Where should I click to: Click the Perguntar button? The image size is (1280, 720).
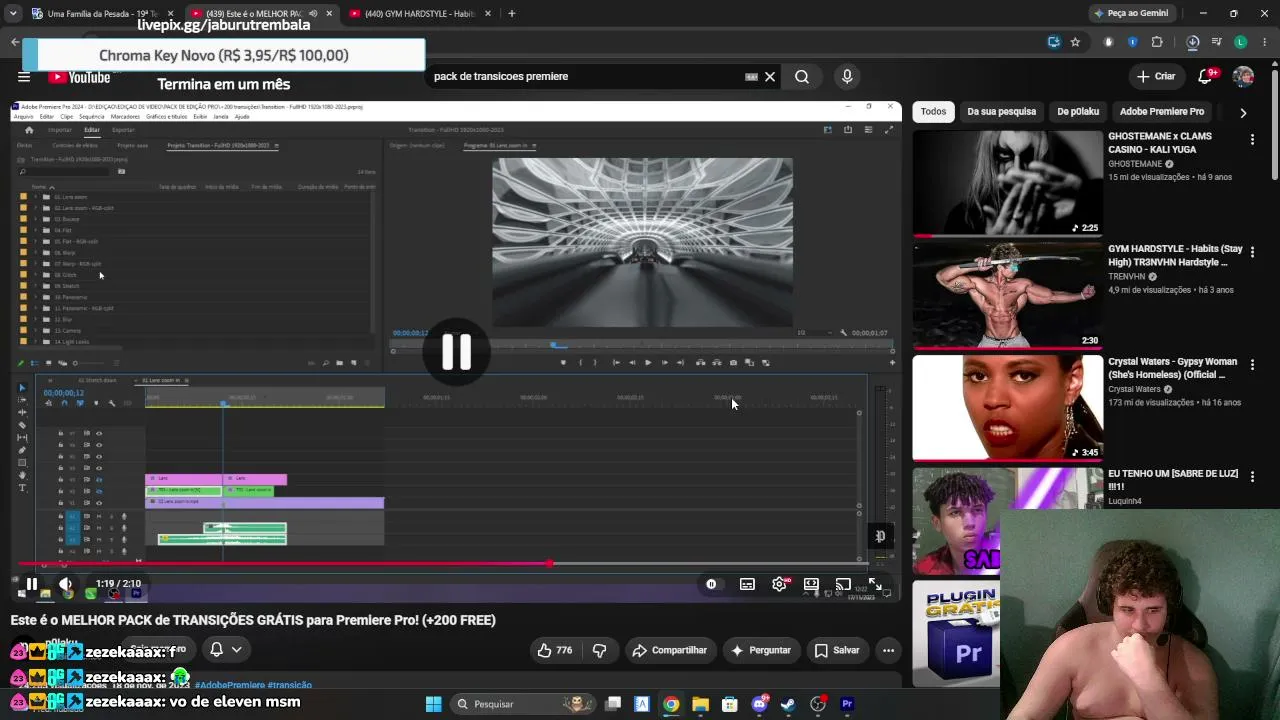[x=760, y=650]
